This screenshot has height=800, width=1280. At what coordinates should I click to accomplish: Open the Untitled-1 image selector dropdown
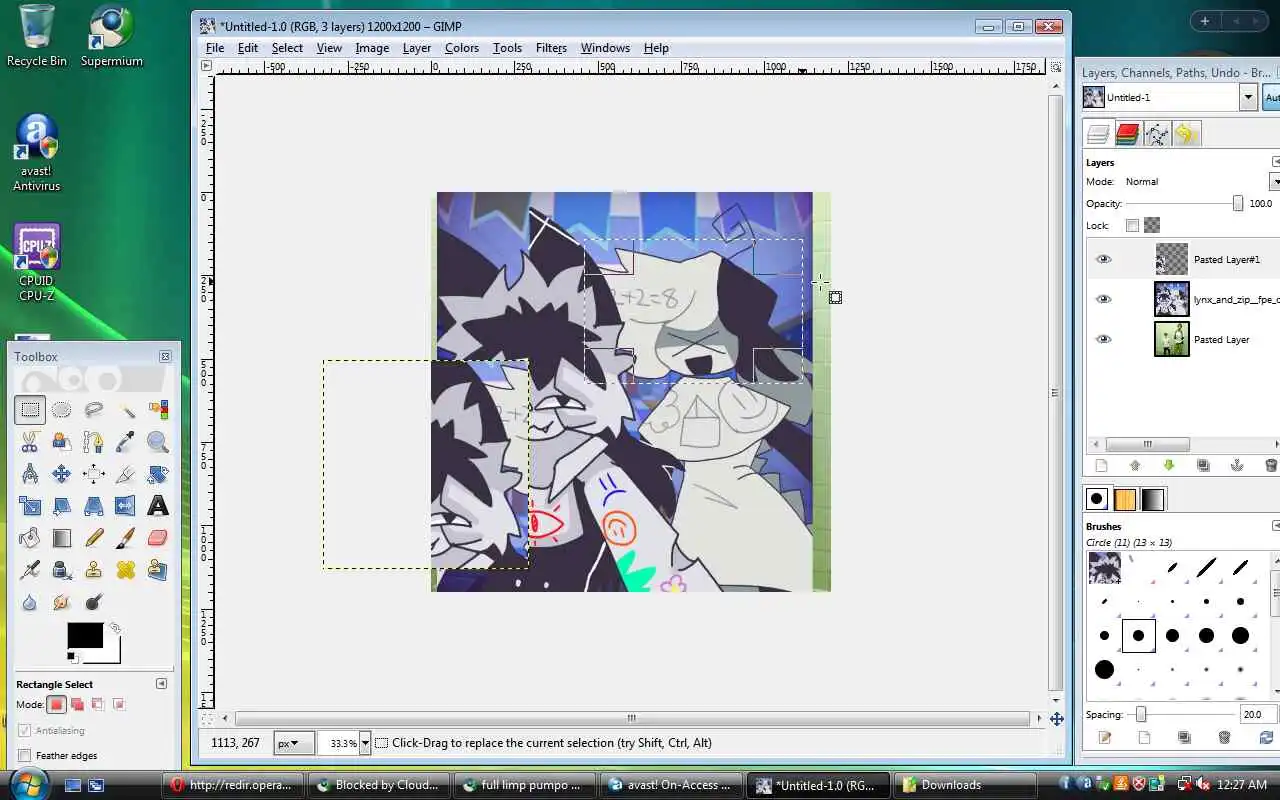click(1248, 97)
